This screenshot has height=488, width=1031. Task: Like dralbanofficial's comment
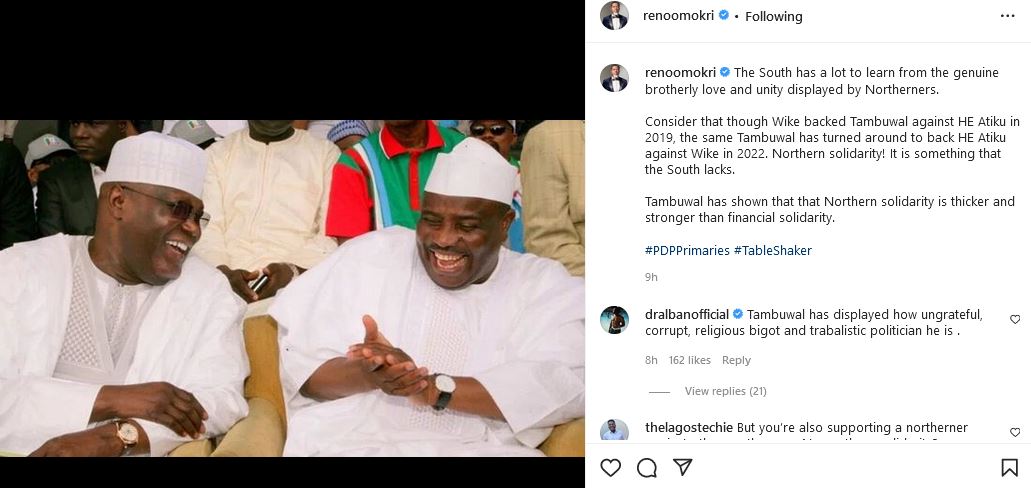1015,320
